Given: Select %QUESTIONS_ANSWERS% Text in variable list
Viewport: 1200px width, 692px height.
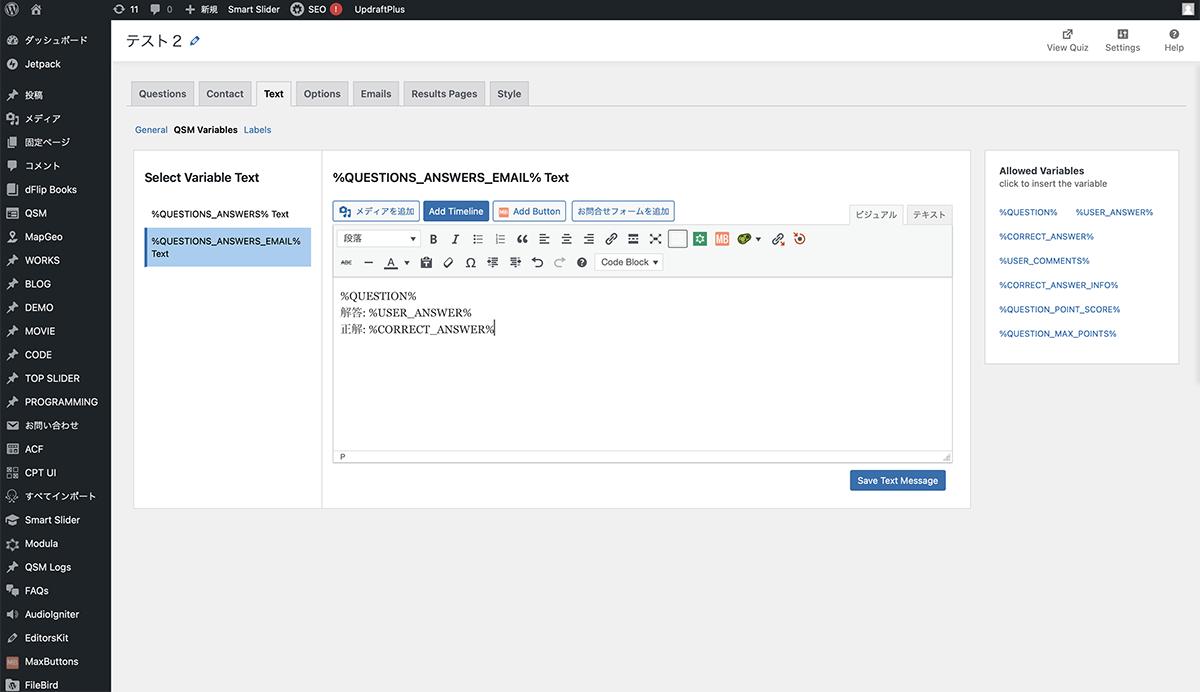Looking at the screenshot, I should [x=220, y=214].
